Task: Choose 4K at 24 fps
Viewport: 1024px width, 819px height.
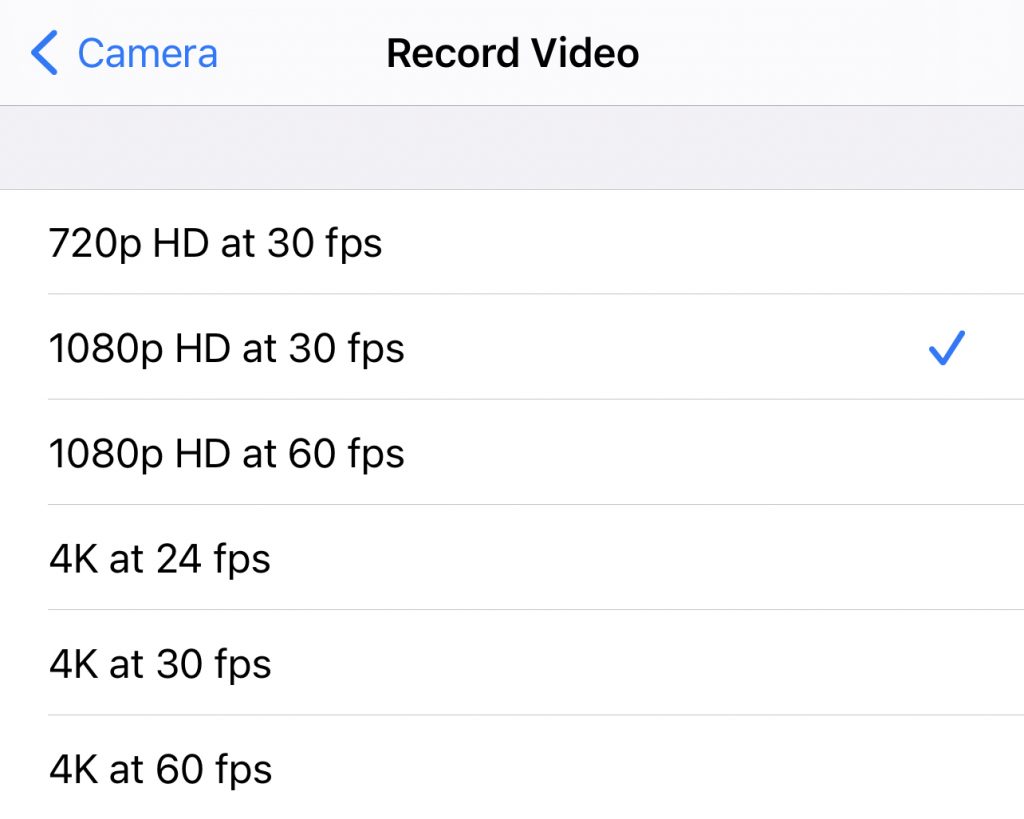Action: 512,557
